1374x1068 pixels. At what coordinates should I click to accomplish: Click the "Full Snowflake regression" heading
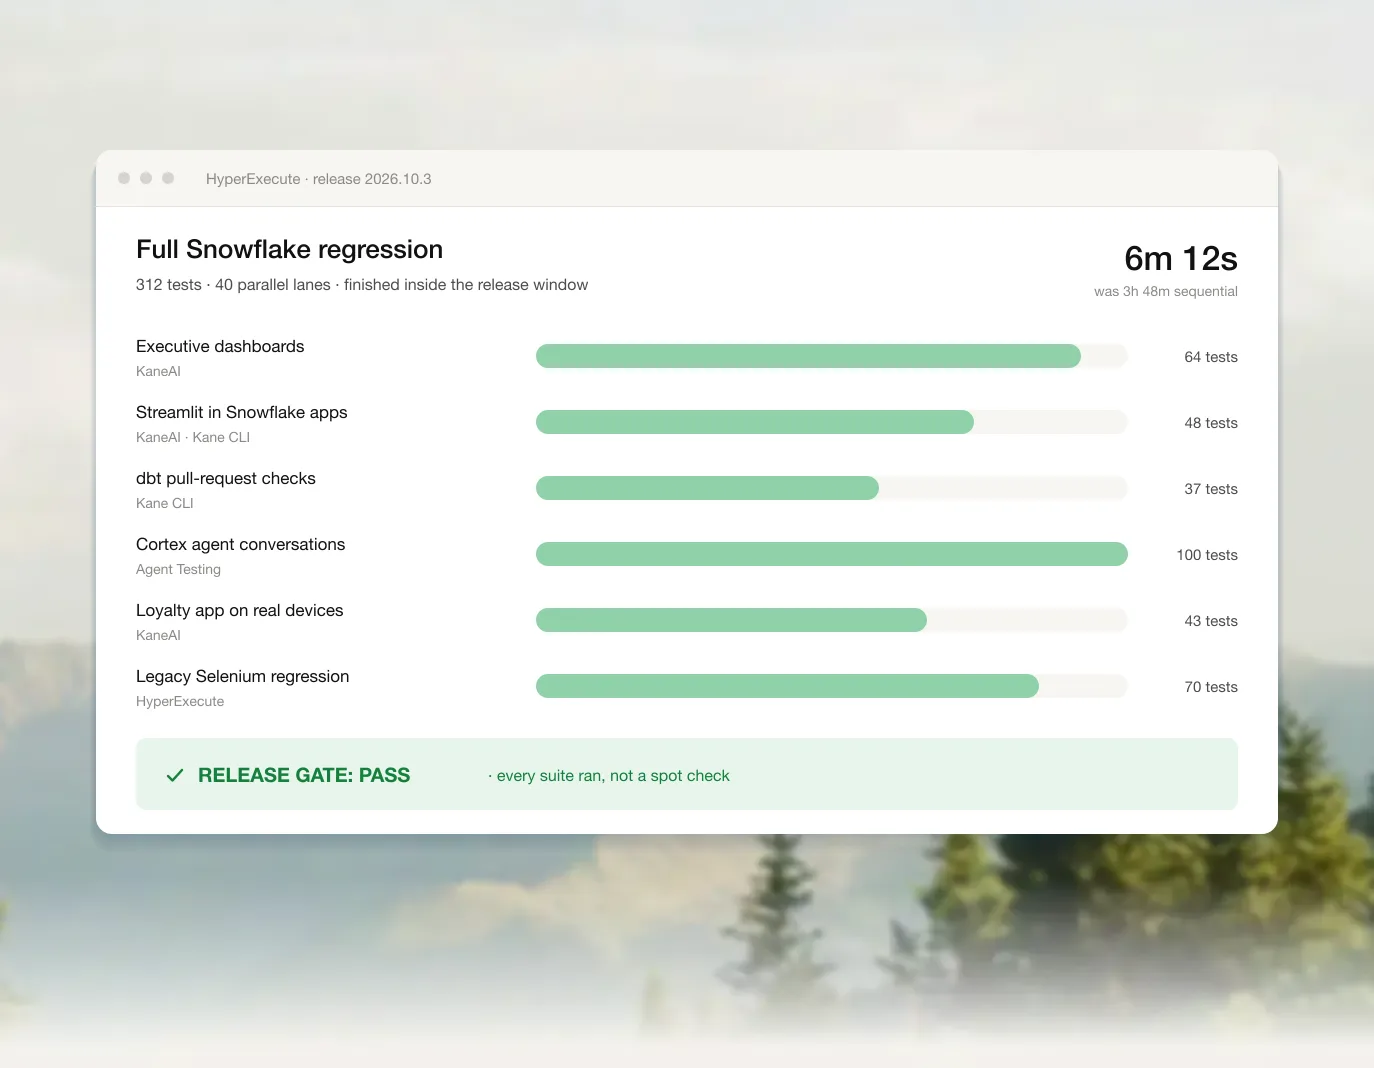[290, 249]
